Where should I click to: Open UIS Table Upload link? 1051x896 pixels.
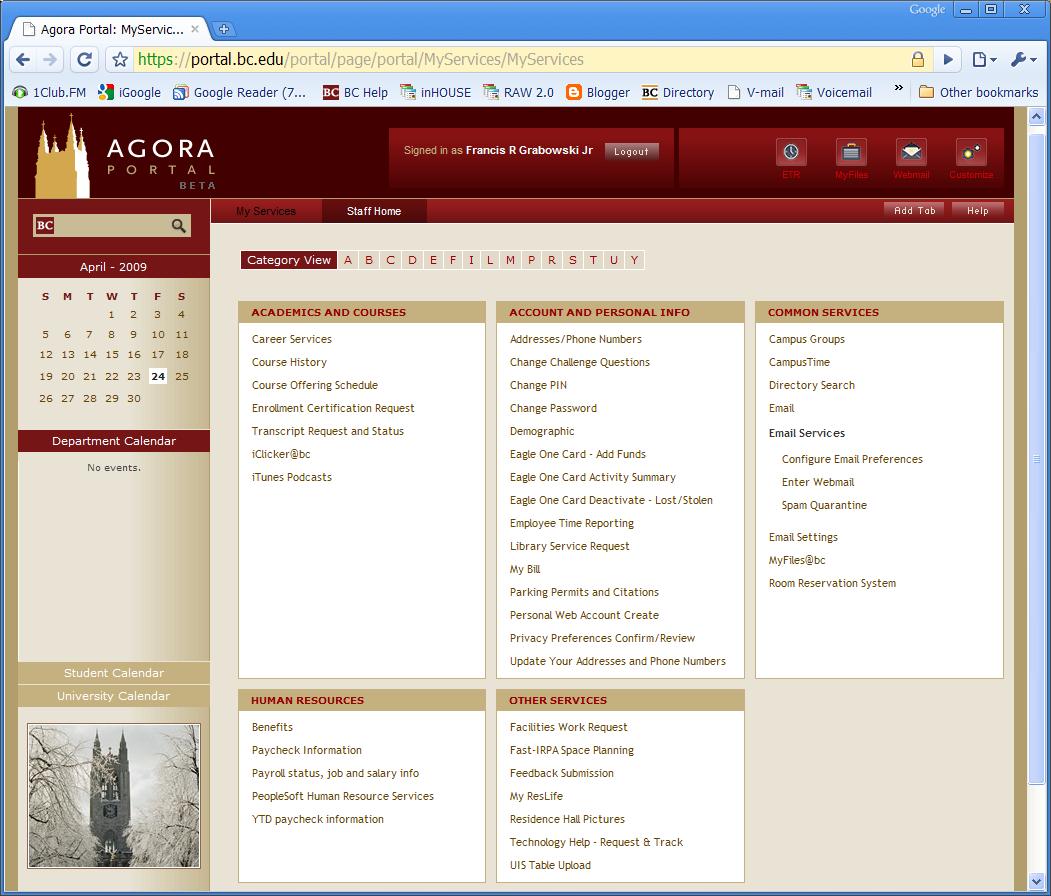pyautogui.click(x=550, y=865)
